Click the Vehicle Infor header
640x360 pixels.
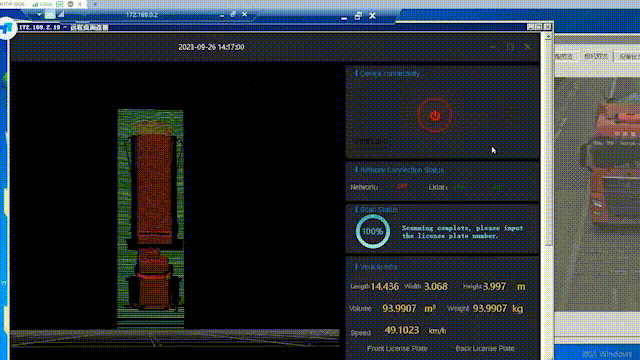pos(379,267)
